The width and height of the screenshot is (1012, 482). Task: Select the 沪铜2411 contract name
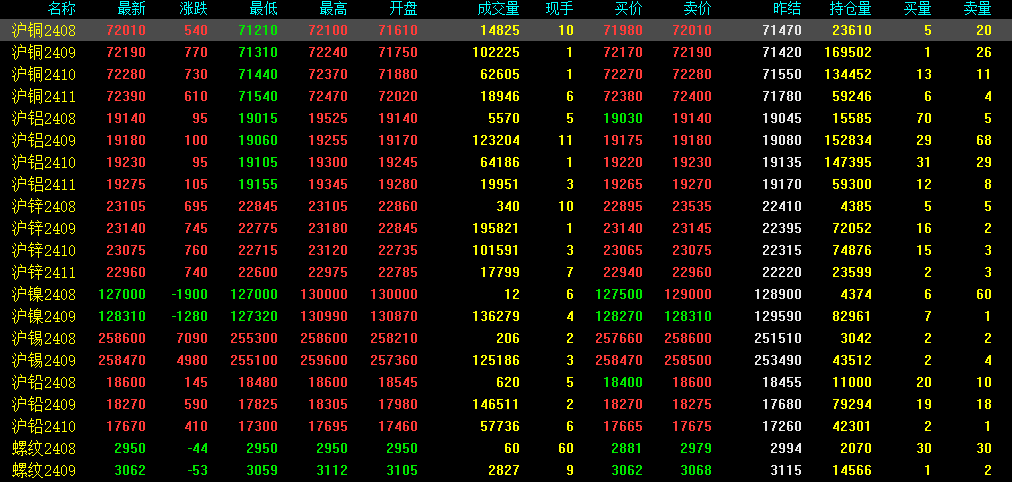pos(44,96)
